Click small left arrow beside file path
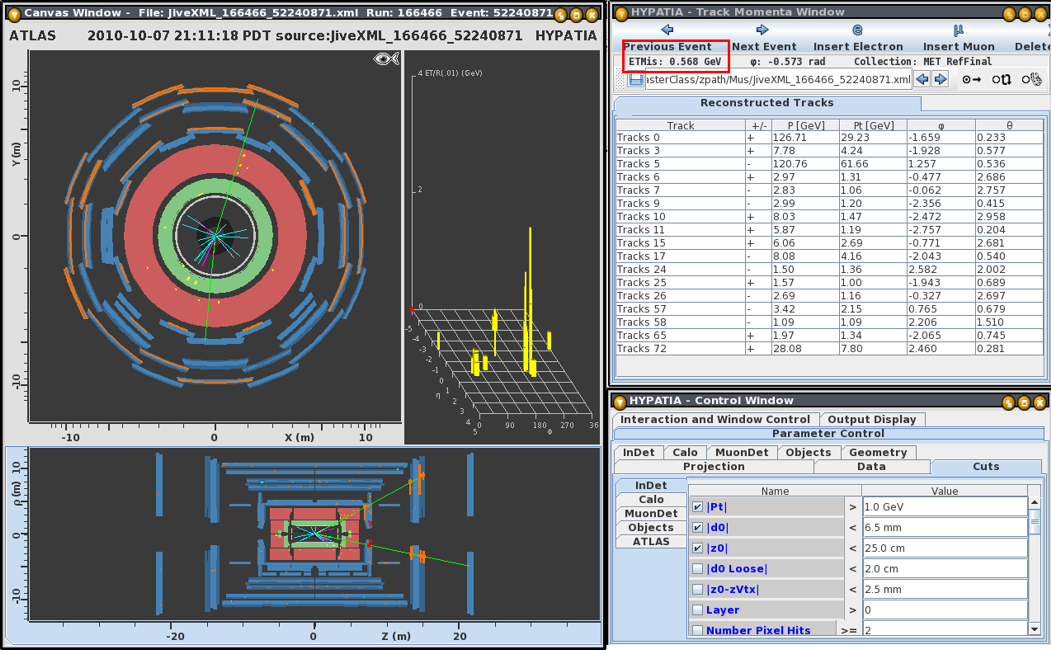This screenshot has width=1051, height=650. pos(923,80)
